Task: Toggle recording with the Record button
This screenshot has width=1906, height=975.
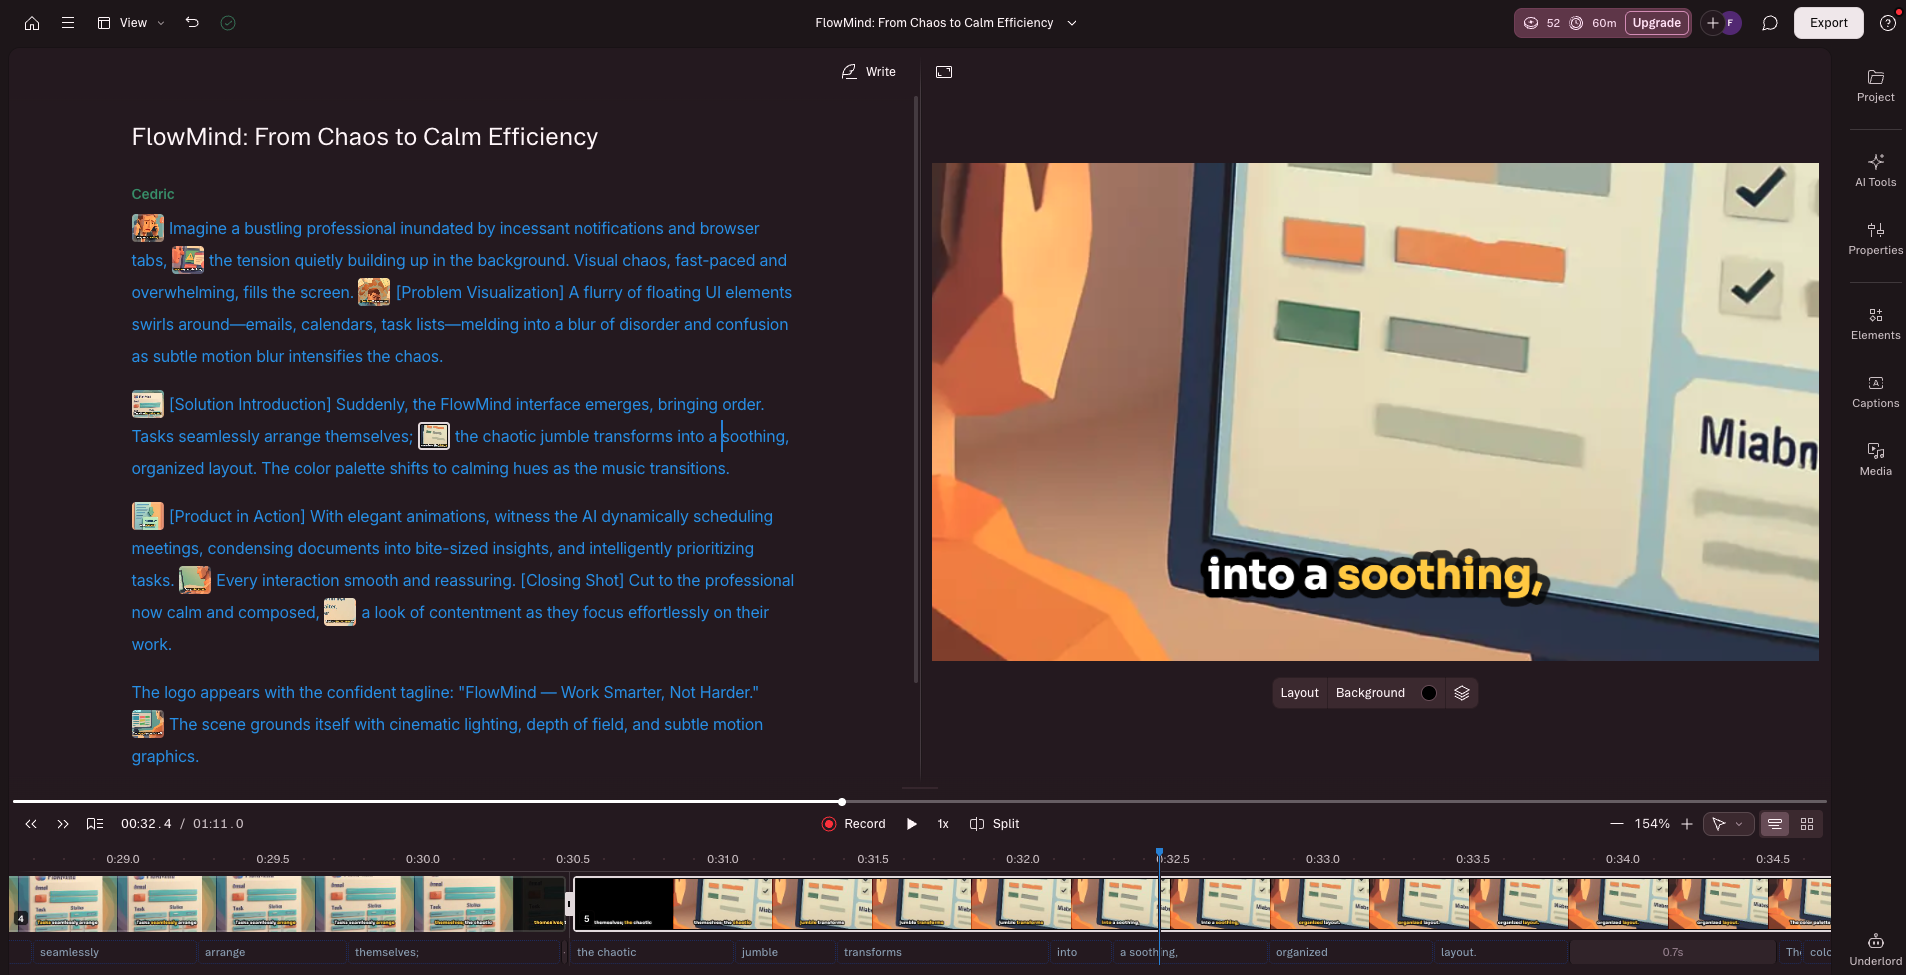Action: tap(853, 823)
